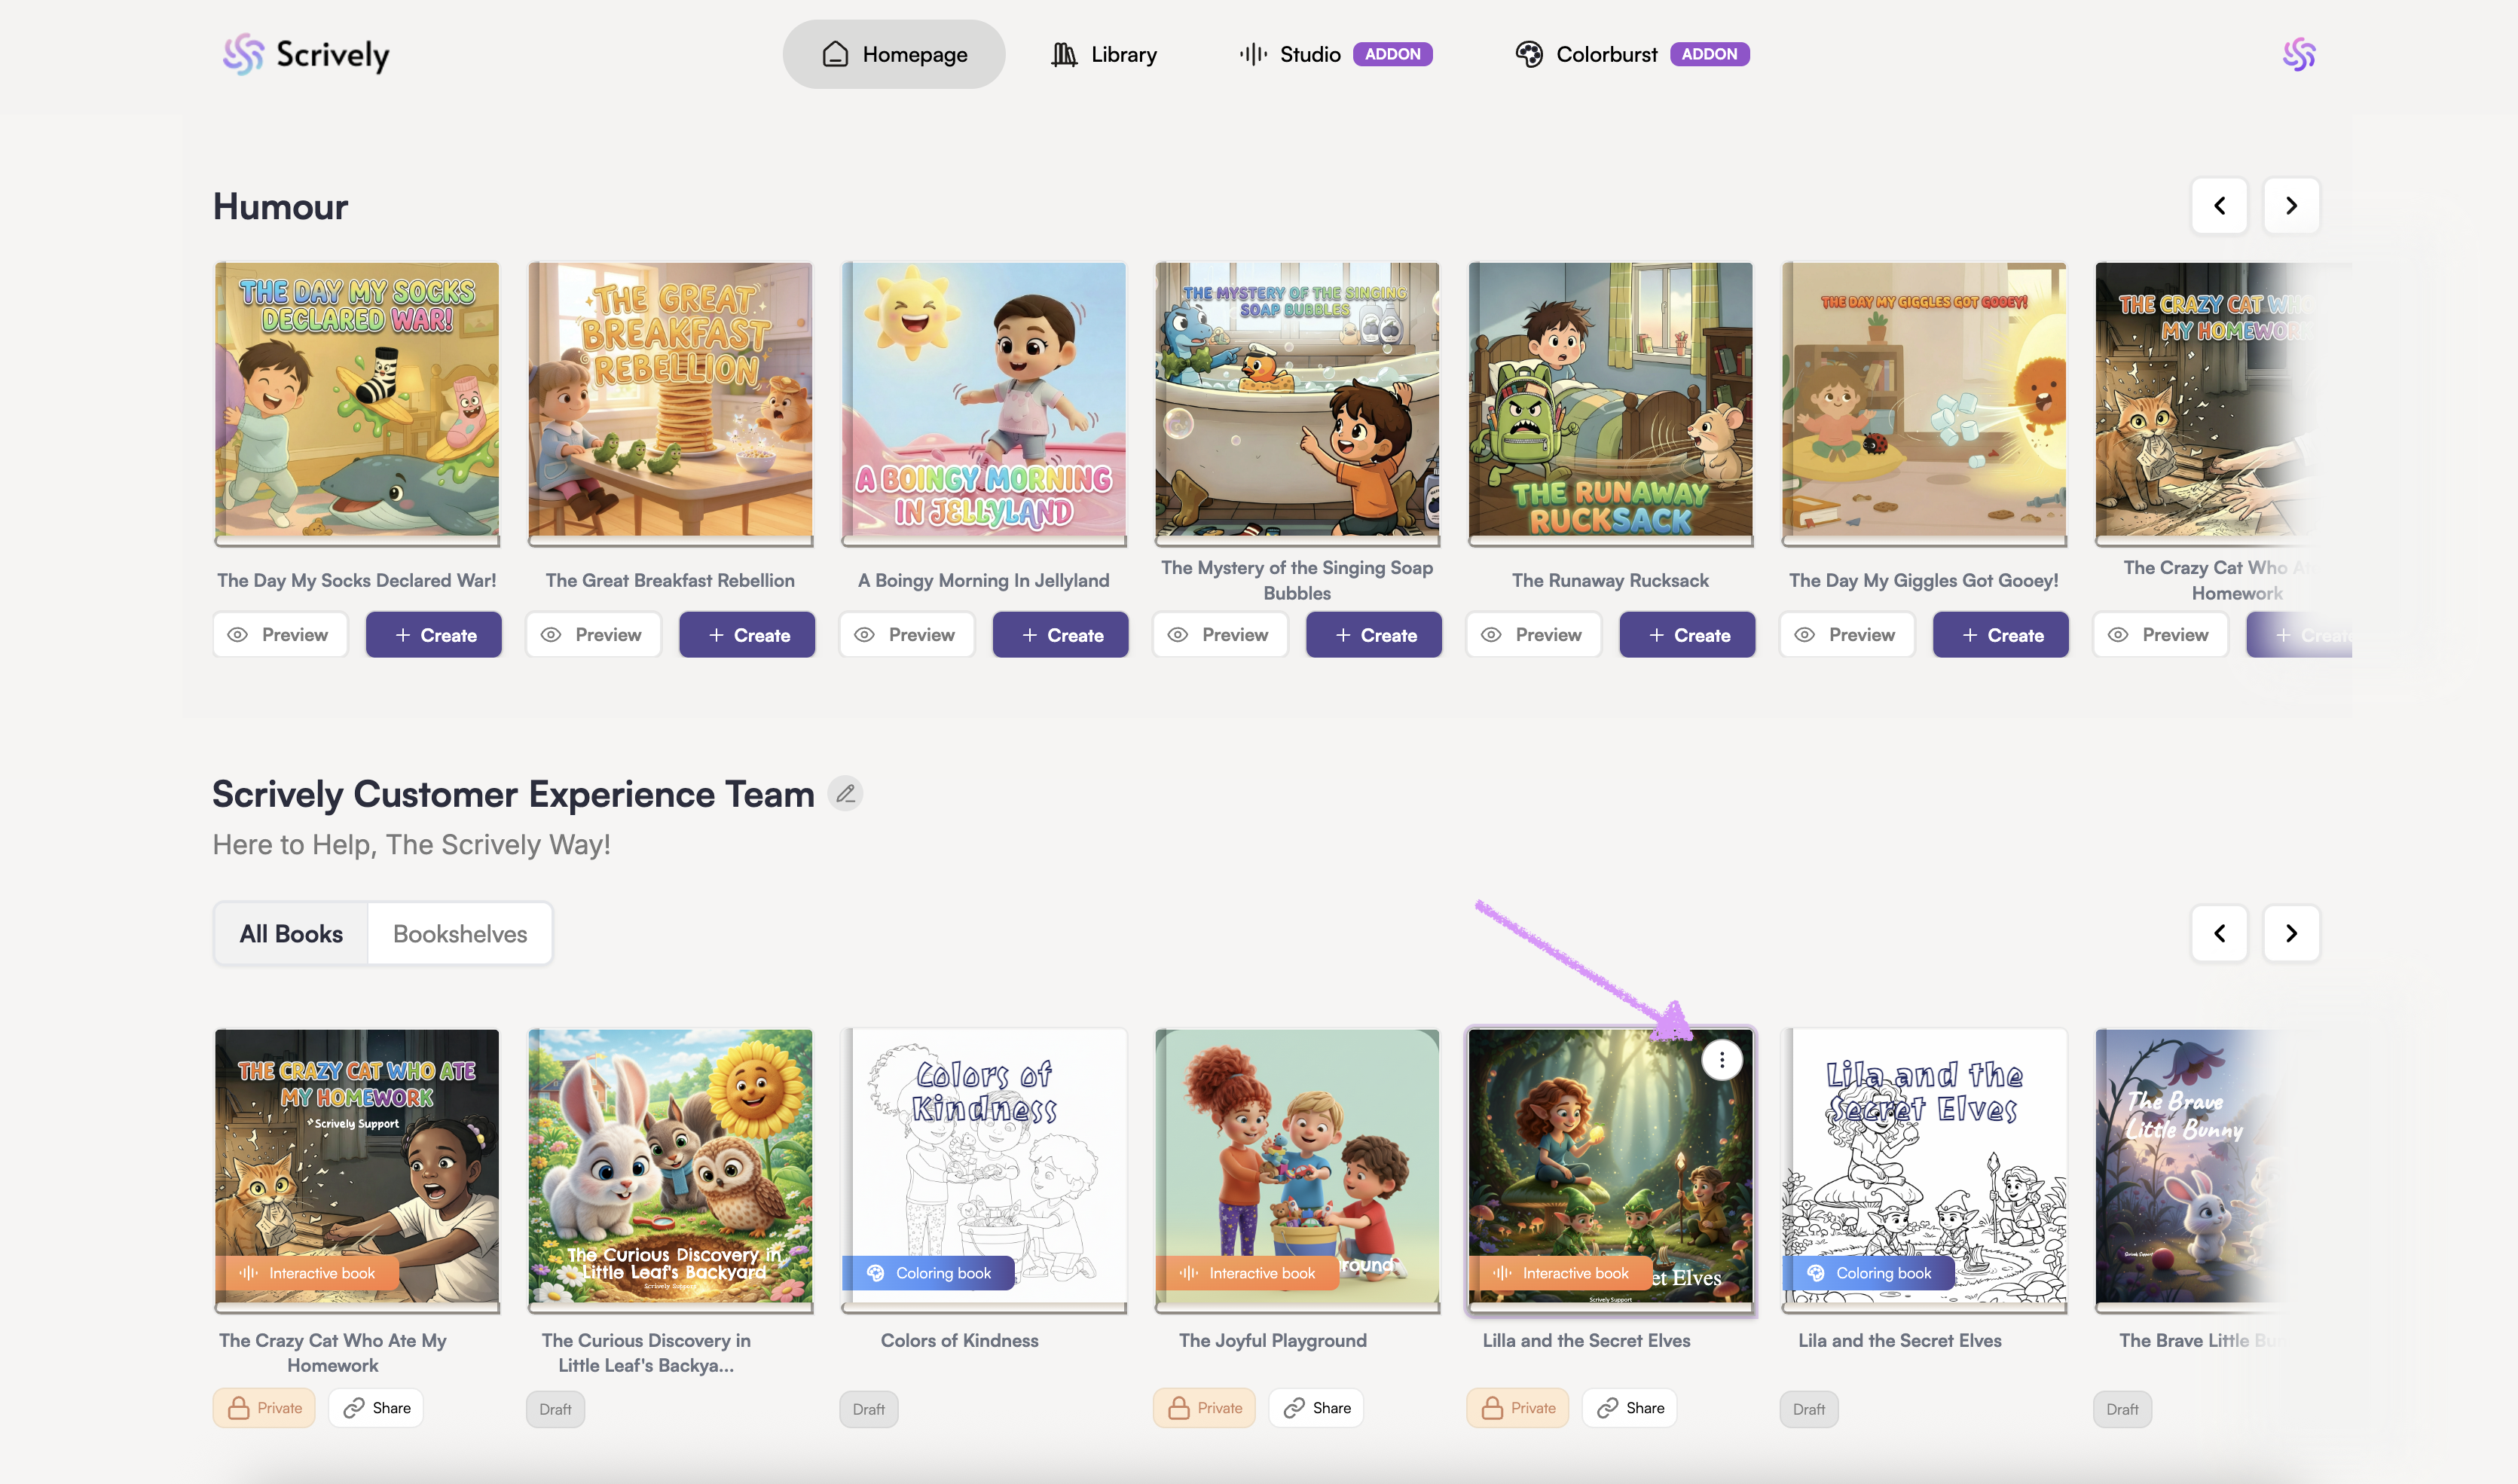Preview The Runaway Rucksack book
Screen dimensions: 2518x1484
pos(1533,635)
